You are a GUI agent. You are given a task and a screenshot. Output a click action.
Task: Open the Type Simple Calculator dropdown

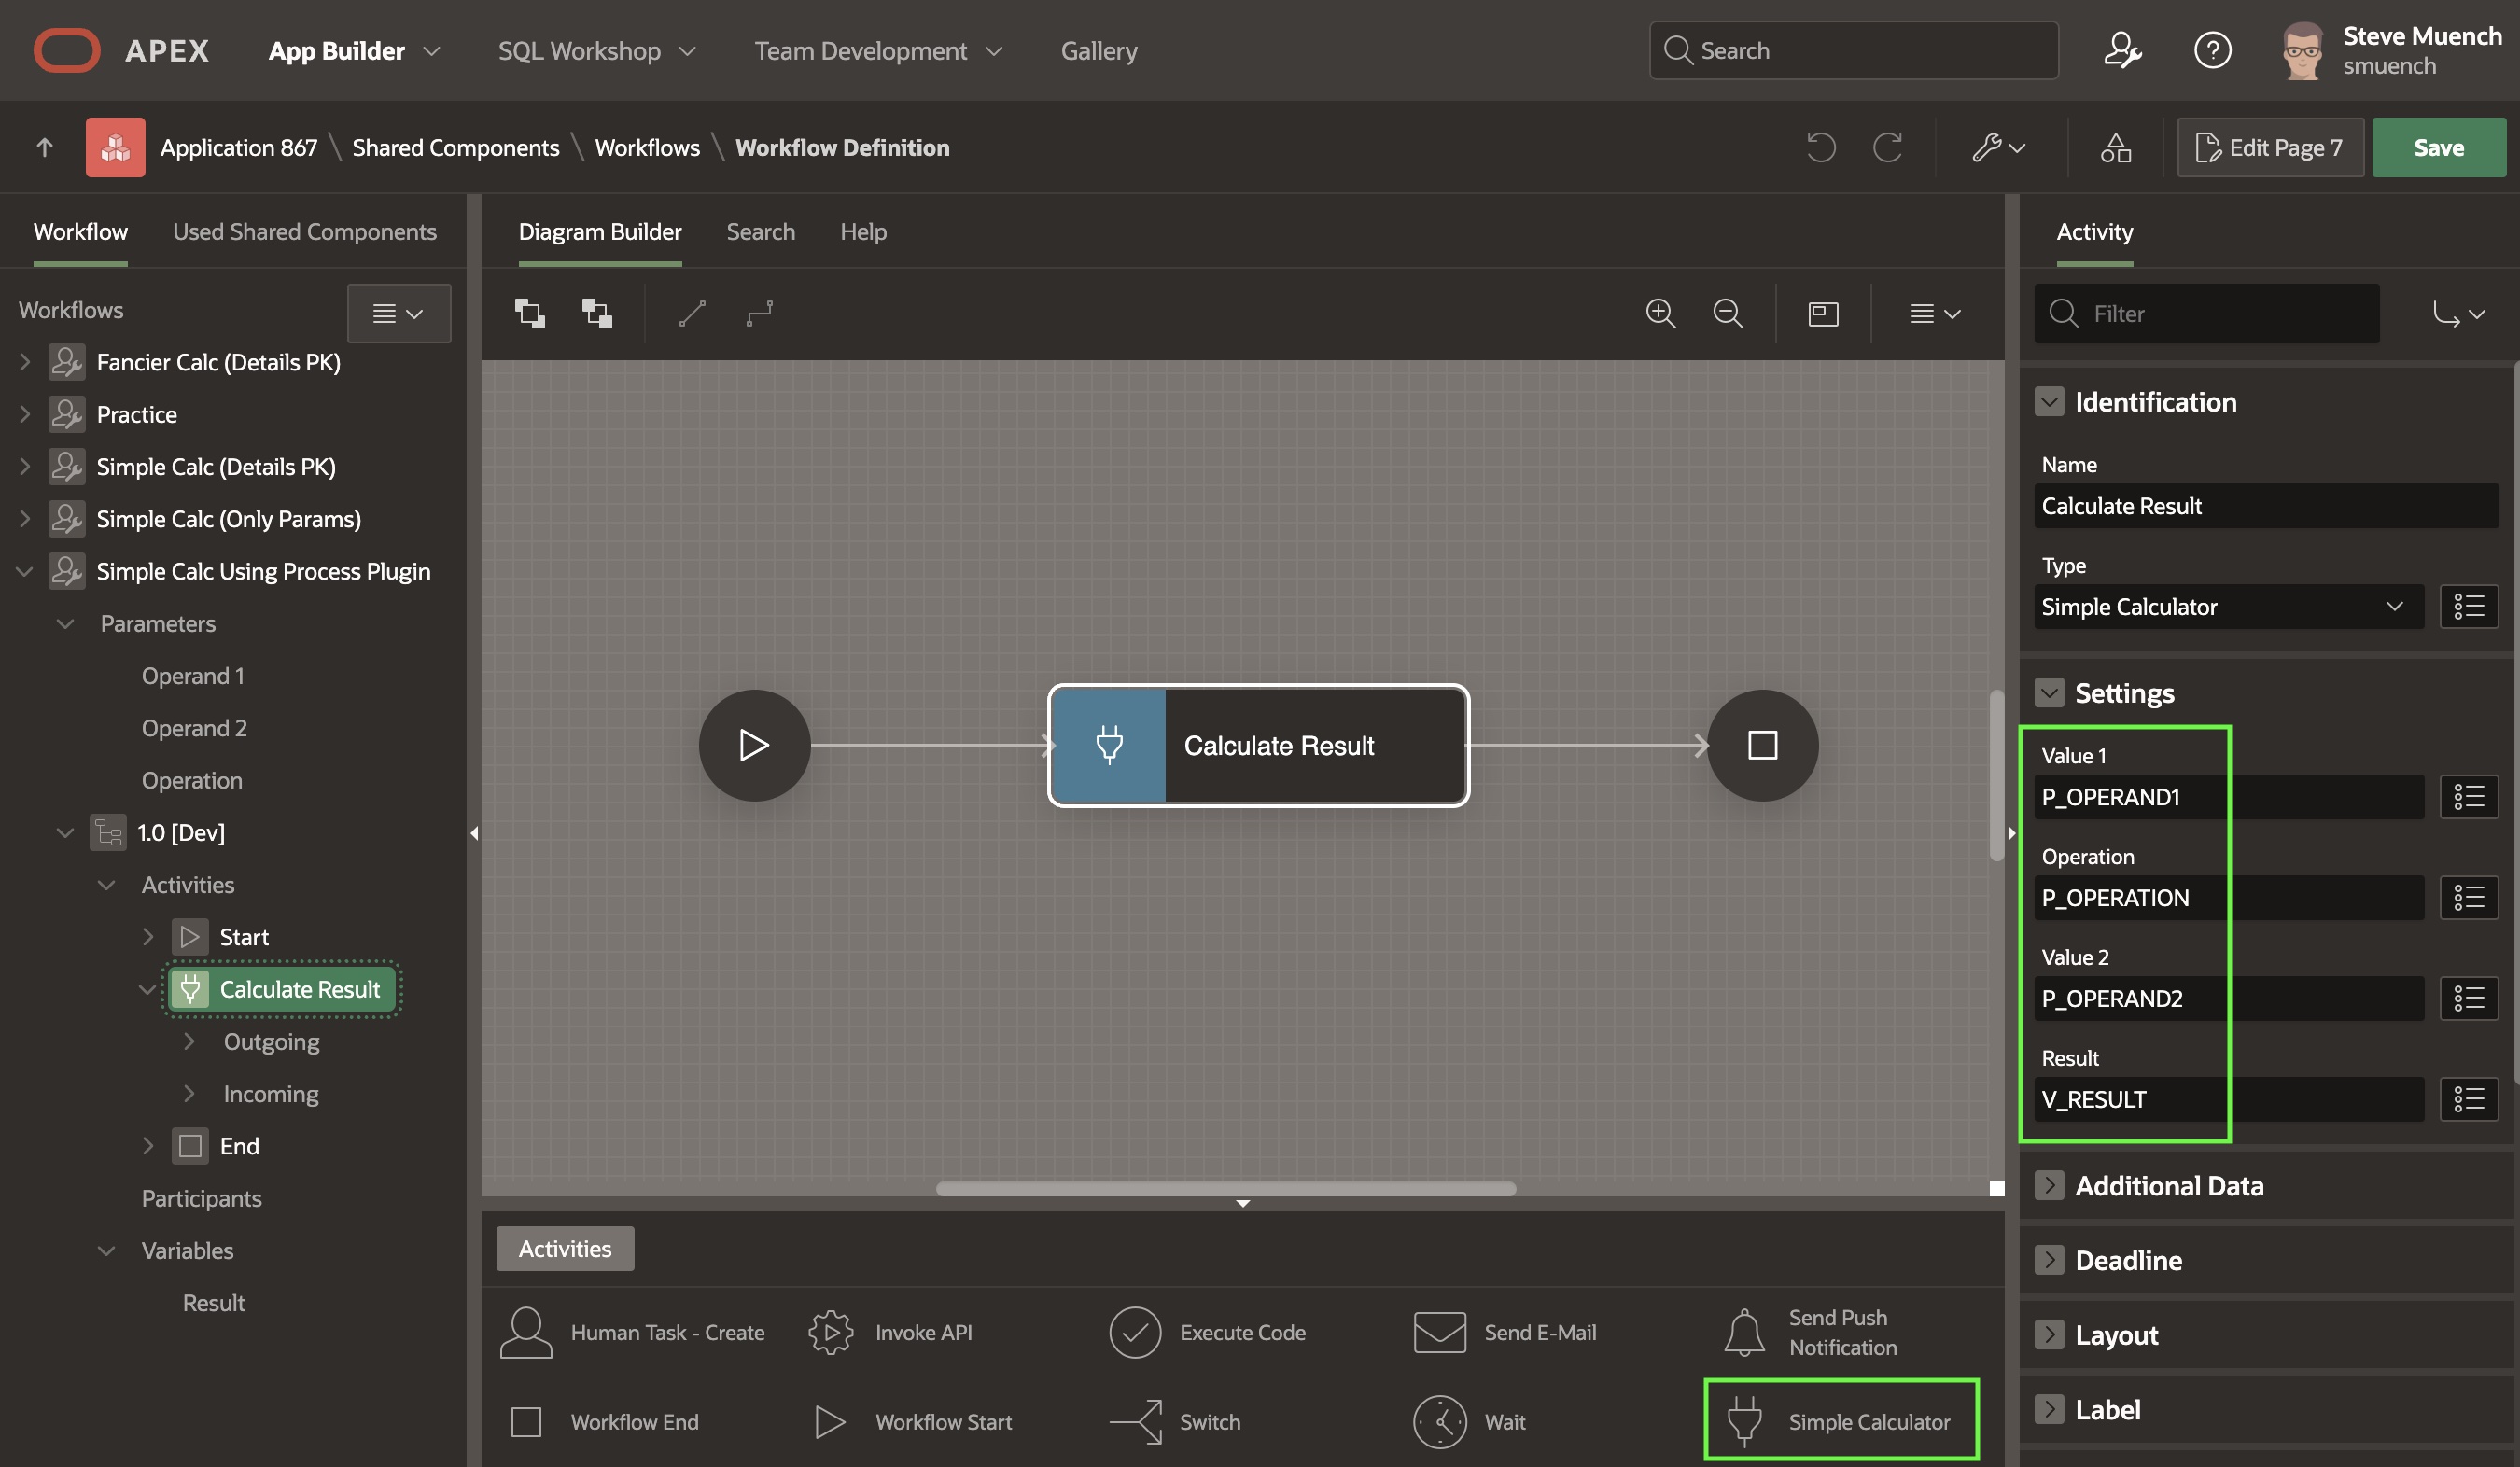click(x=2228, y=607)
